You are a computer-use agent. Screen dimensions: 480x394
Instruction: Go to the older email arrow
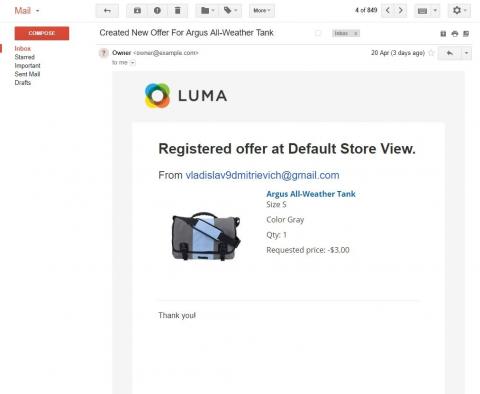point(401,11)
